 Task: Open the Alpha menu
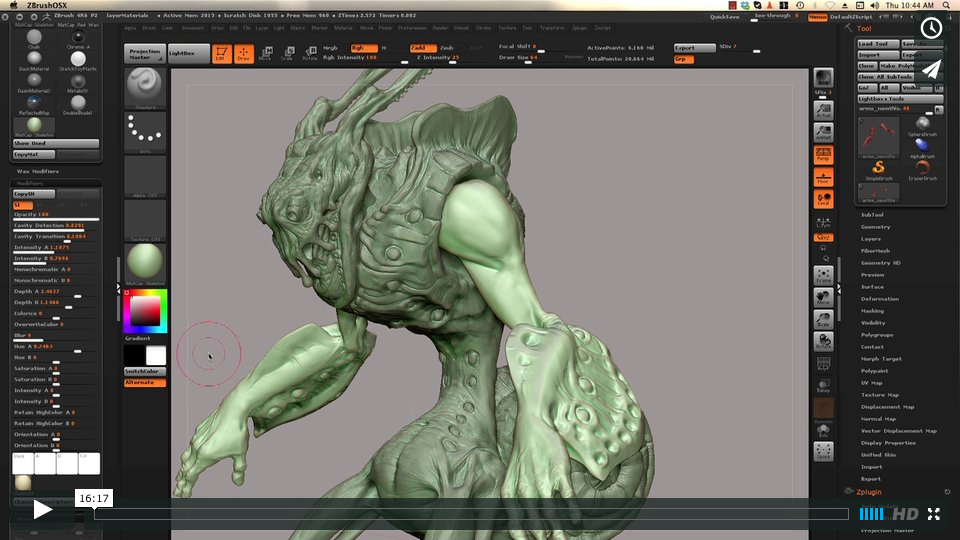(130, 28)
